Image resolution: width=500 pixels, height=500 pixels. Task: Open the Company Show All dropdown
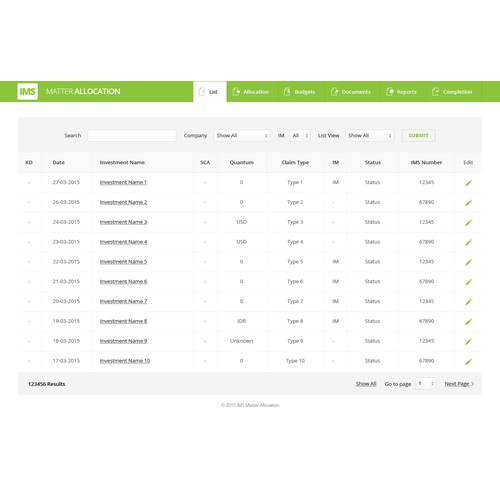pyautogui.click(x=242, y=136)
